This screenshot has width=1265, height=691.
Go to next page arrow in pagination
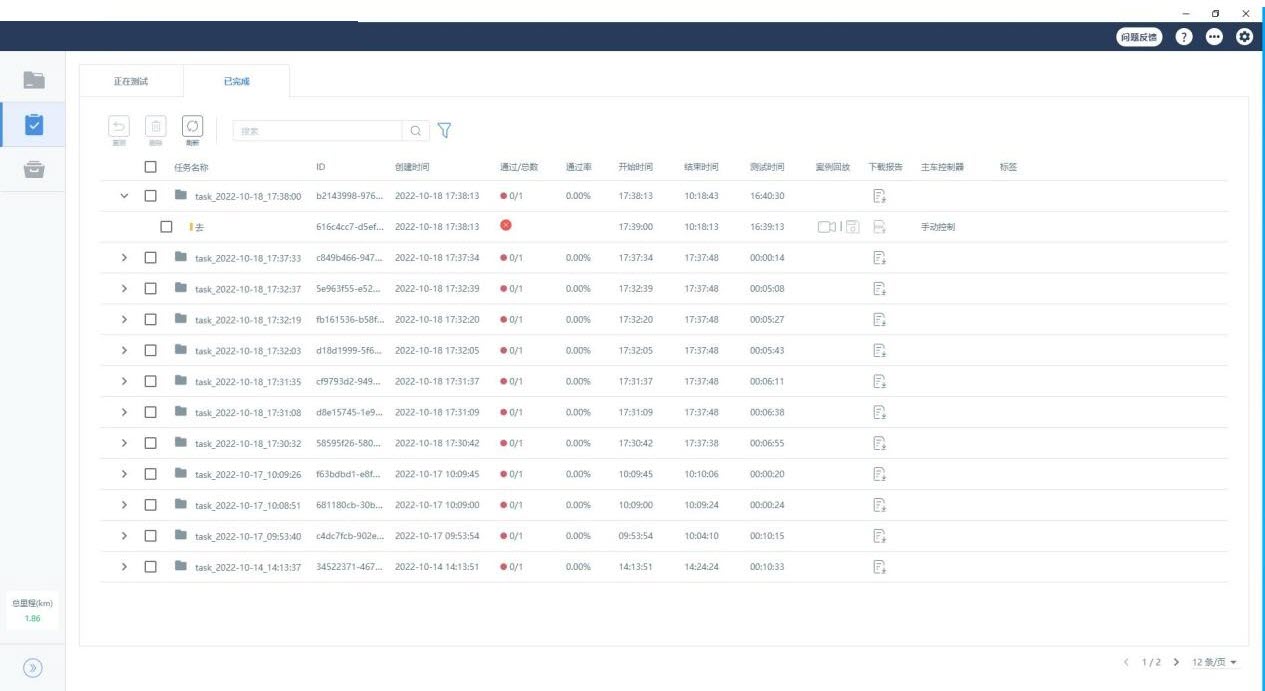pos(1175,663)
